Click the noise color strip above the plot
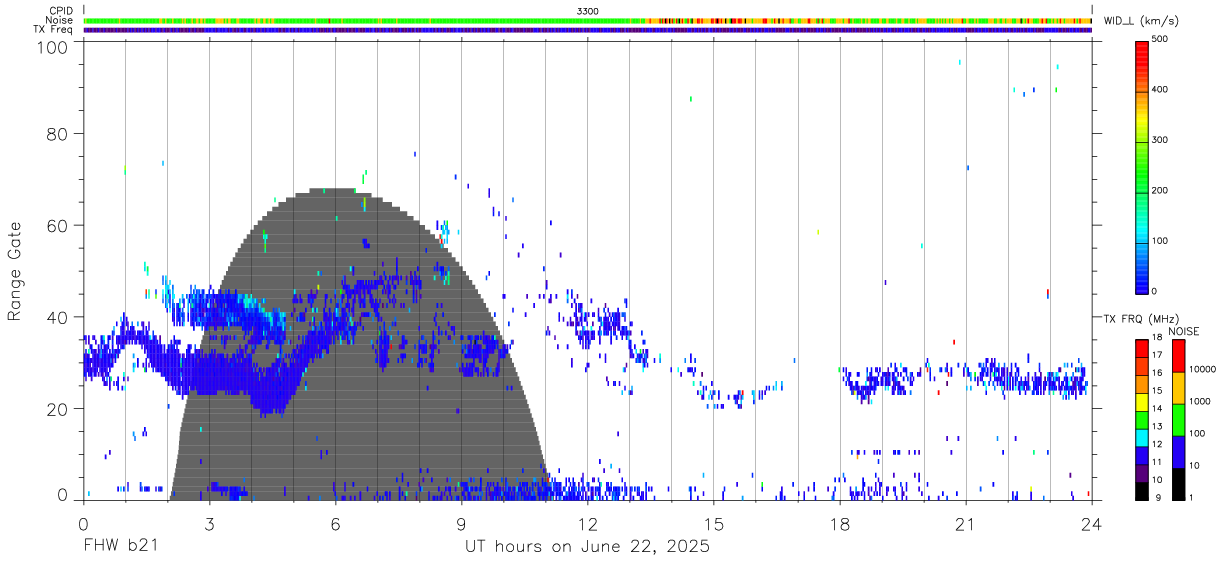The height and width of the screenshot is (567, 1228). click(x=587, y=20)
